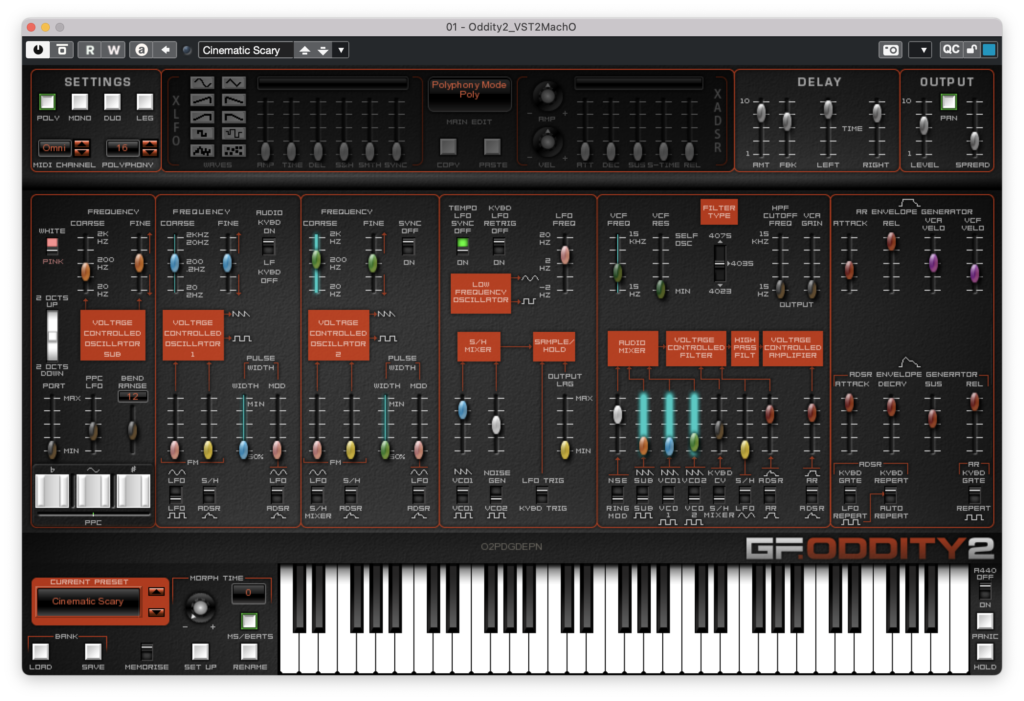Click the Delay AMT slider
Image resolution: width=1024 pixels, height=701 pixels.
click(x=761, y=113)
